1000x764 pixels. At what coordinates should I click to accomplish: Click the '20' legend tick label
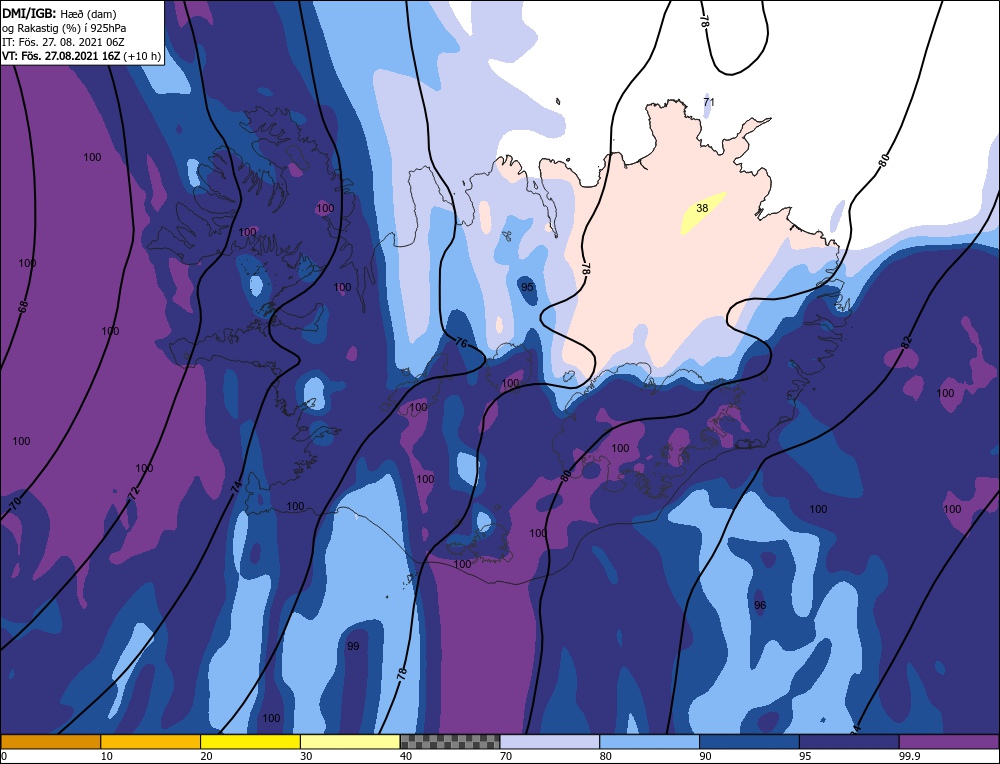[x=206, y=756]
